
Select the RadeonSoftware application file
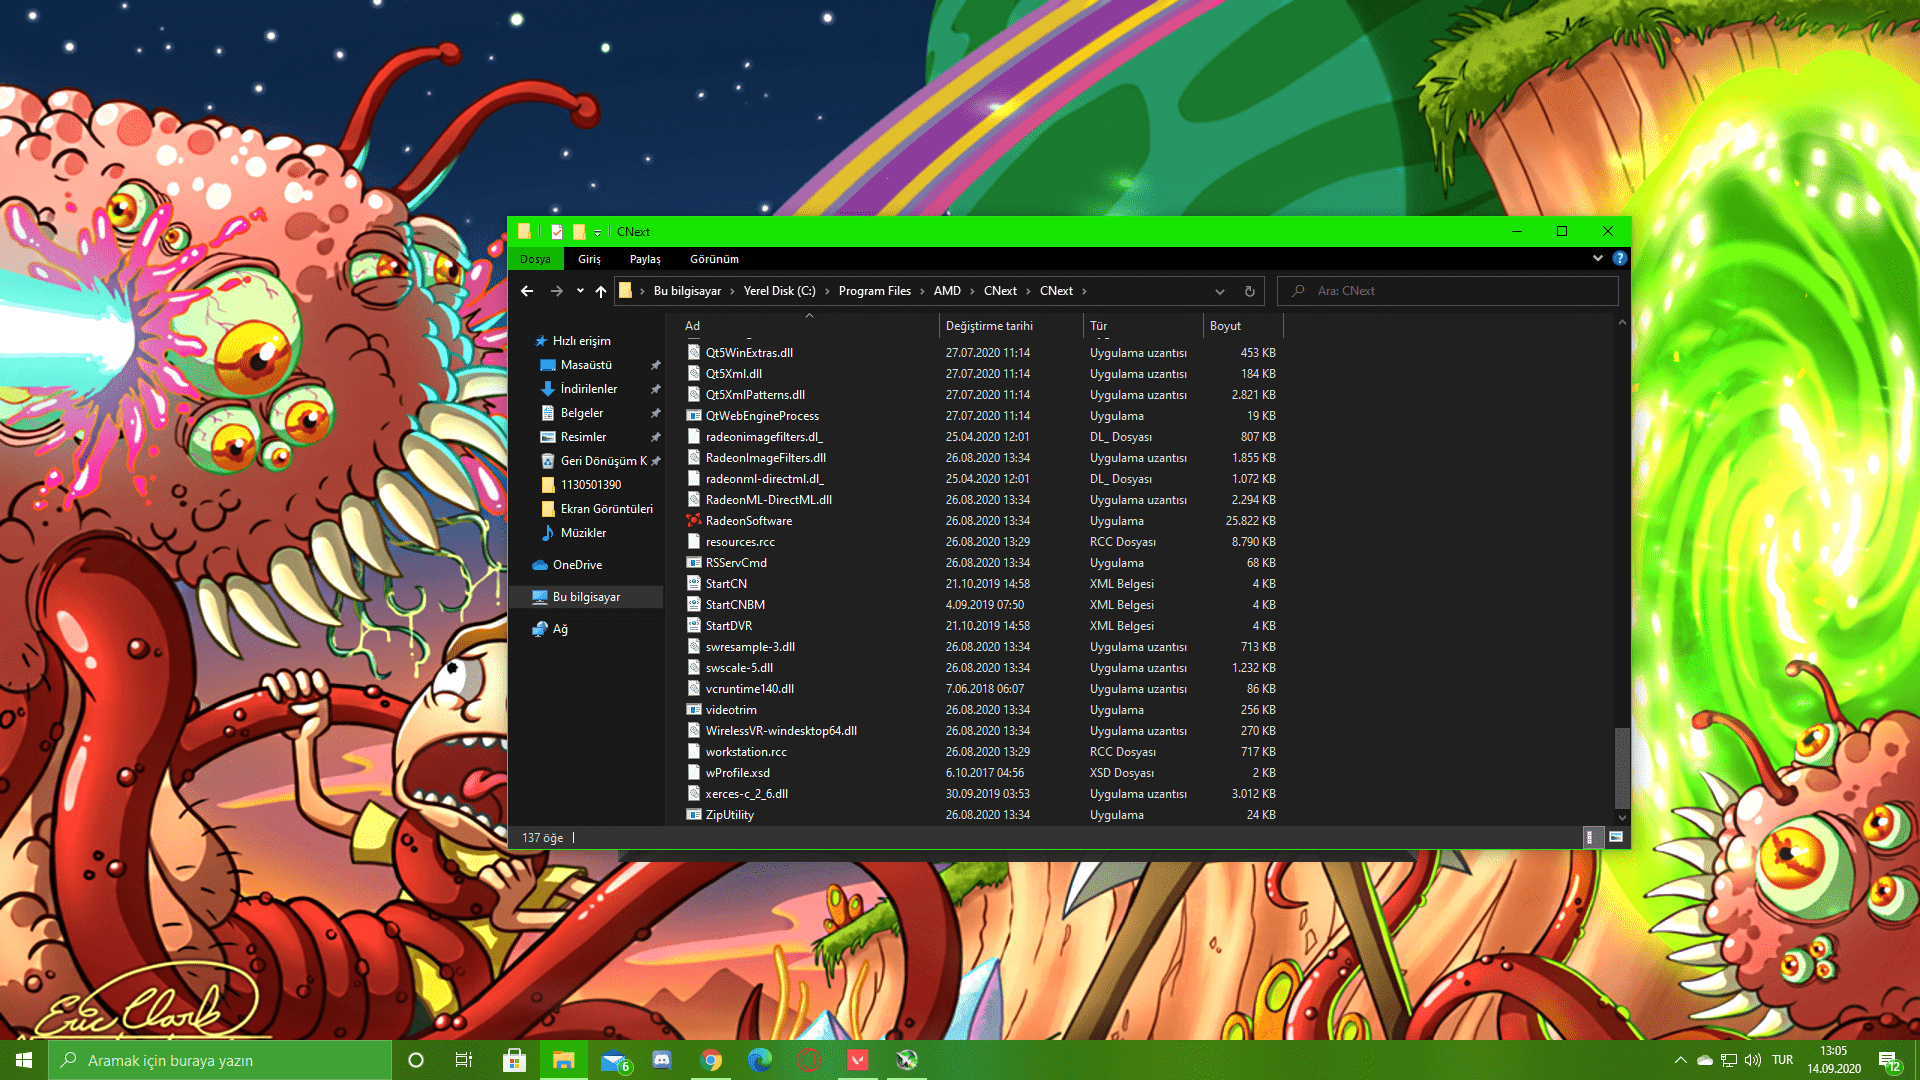pos(748,521)
